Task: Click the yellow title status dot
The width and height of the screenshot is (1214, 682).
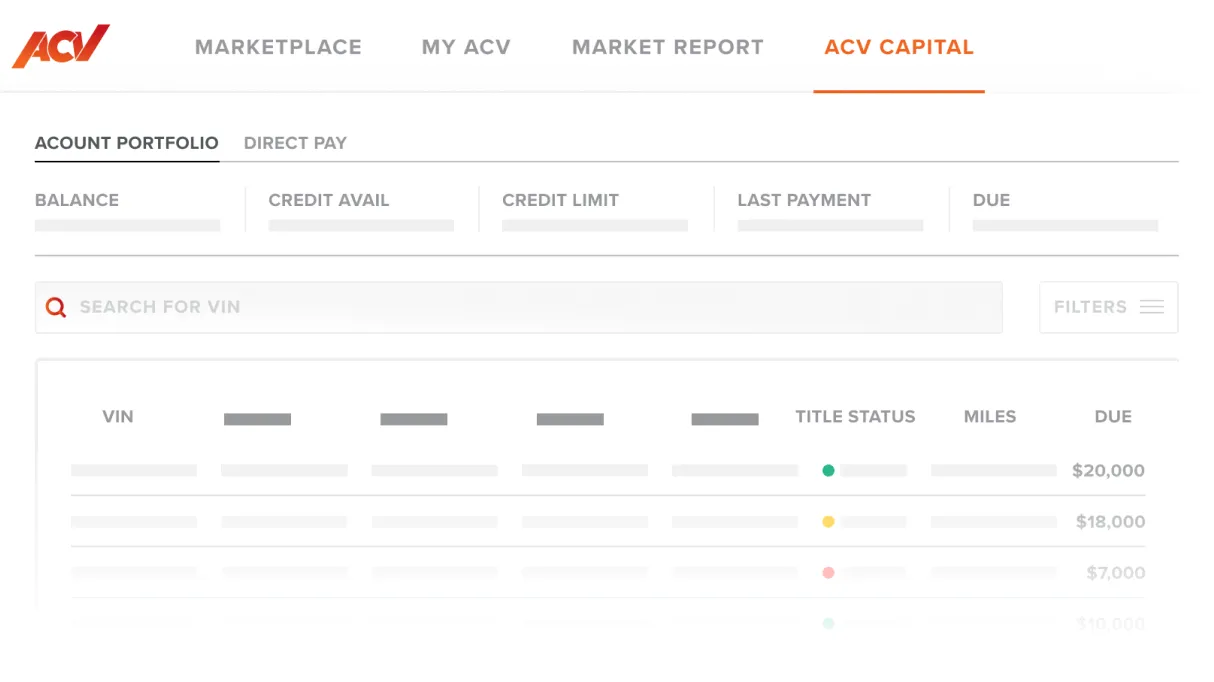Action: [x=828, y=521]
